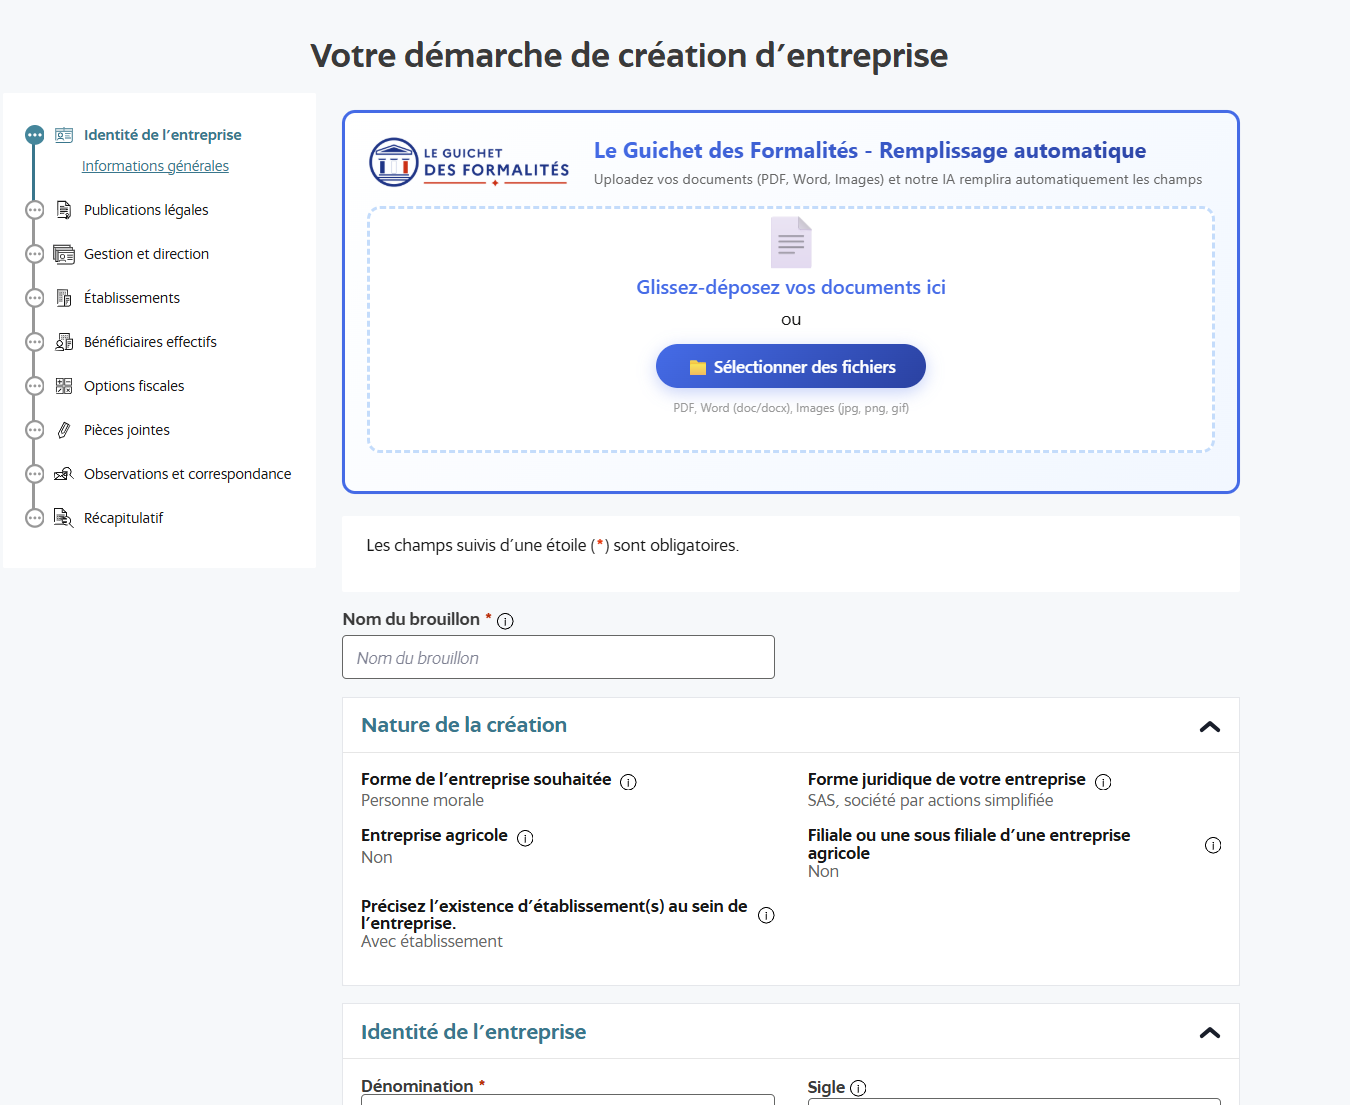Image resolution: width=1350 pixels, height=1109 pixels.
Task: Click the Options fiscales step in sidebar
Action: coord(134,386)
